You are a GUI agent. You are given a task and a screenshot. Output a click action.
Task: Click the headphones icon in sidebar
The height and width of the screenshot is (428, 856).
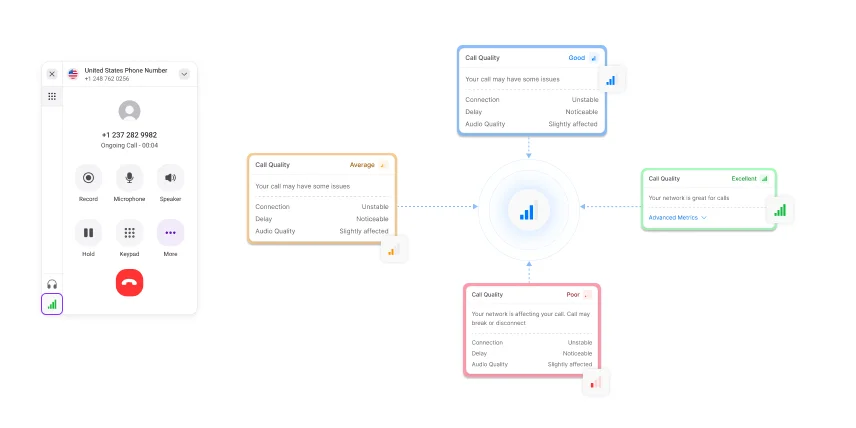52,284
